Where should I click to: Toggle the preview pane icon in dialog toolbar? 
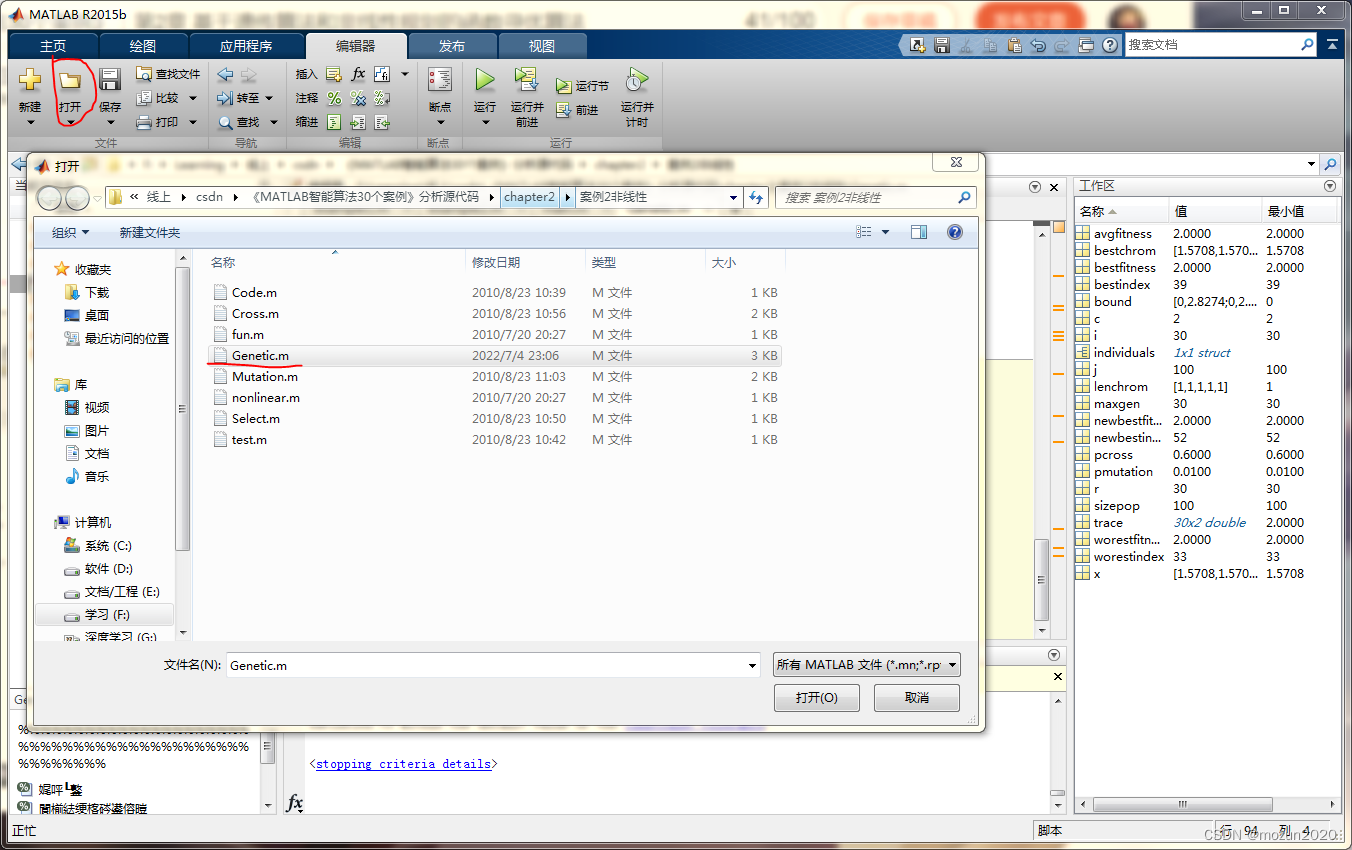tap(919, 232)
